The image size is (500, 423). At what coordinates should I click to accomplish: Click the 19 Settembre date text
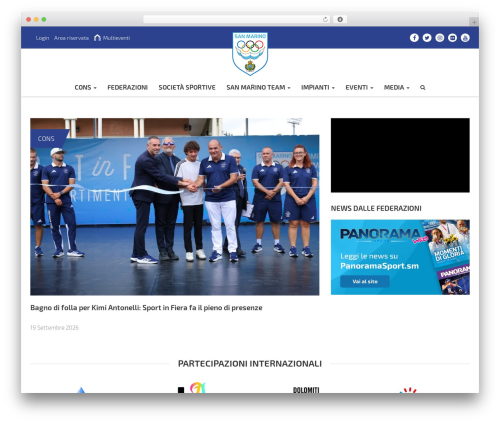(x=54, y=328)
